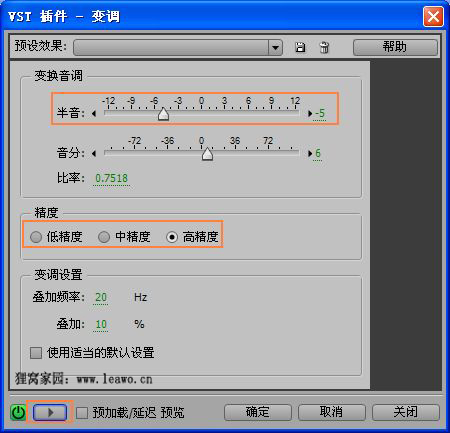Select 中精度 radio option
The width and height of the screenshot is (450, 433).
tap(104, 237)
